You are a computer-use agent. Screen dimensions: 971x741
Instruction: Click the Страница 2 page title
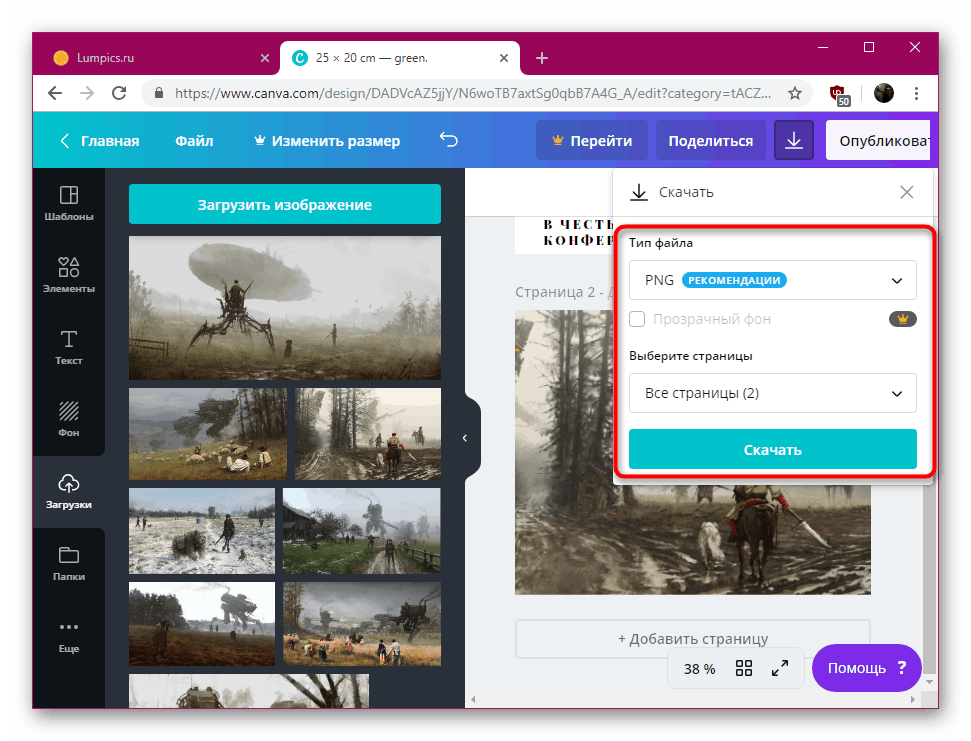[x=564, y=292]
